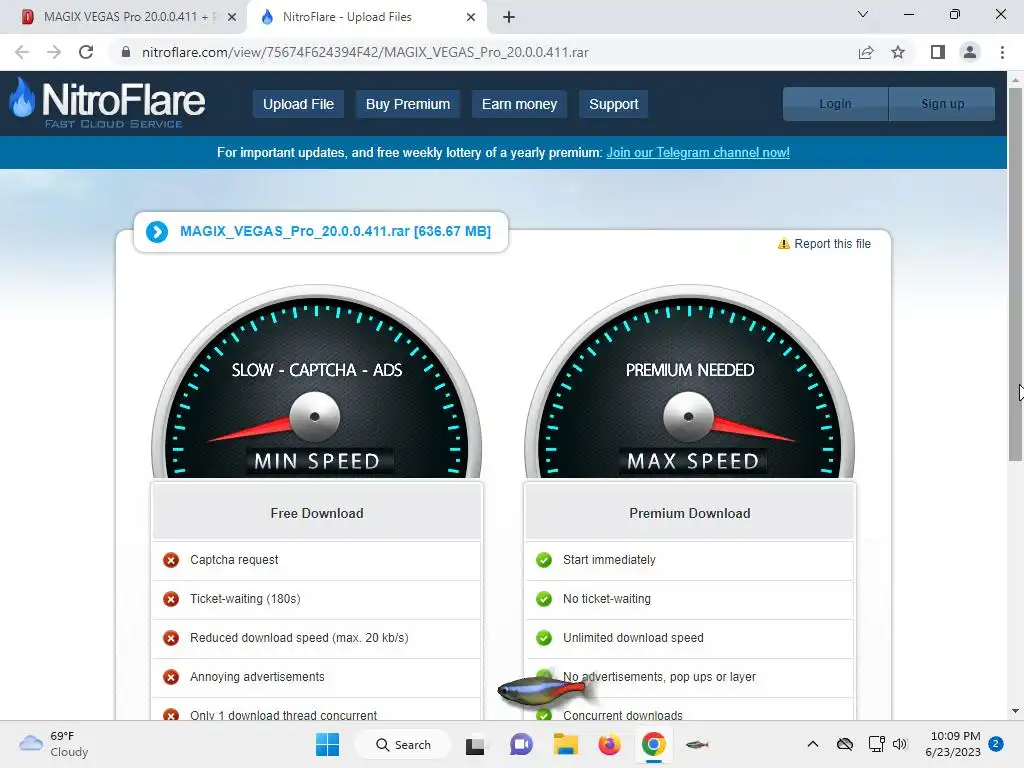Open the Earn money menu item

(x=519, y=104)
